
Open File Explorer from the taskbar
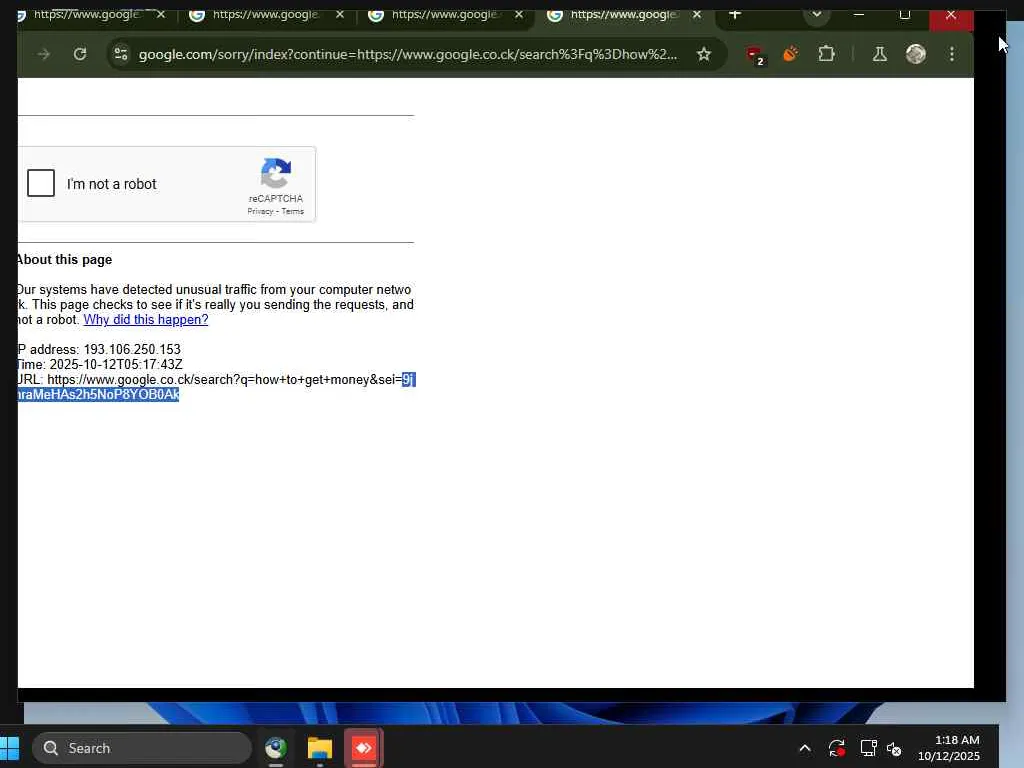319,748
